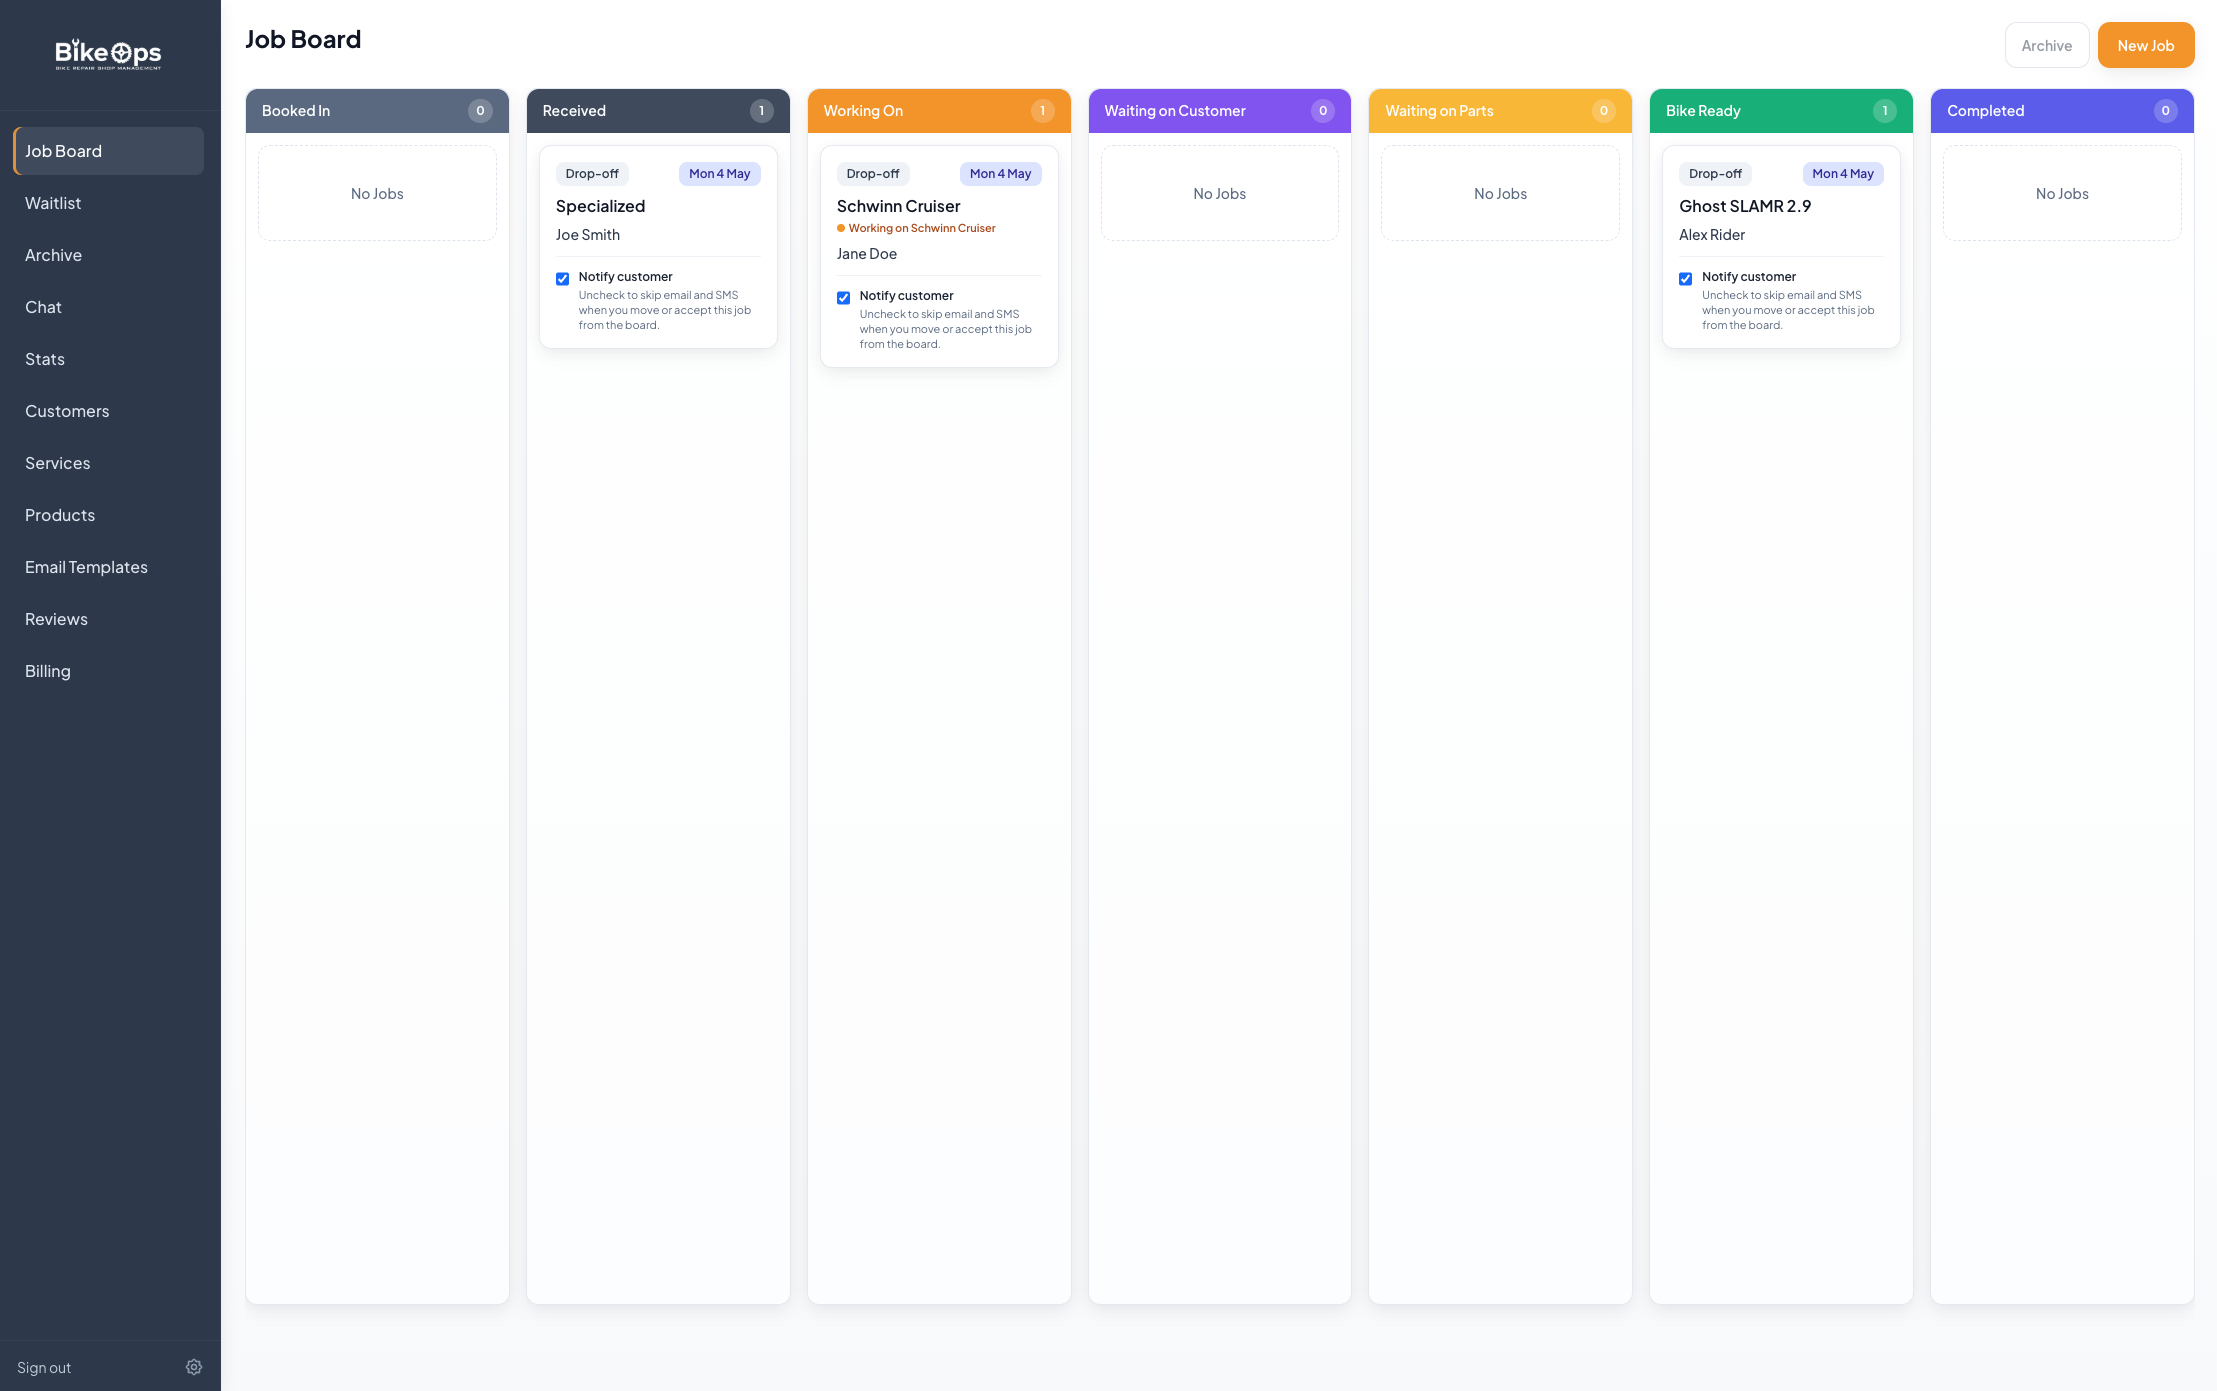Viewport: 2217px width, 1391px height.
Task: Open Job Board in the sidebar
Action: (108, 151)
